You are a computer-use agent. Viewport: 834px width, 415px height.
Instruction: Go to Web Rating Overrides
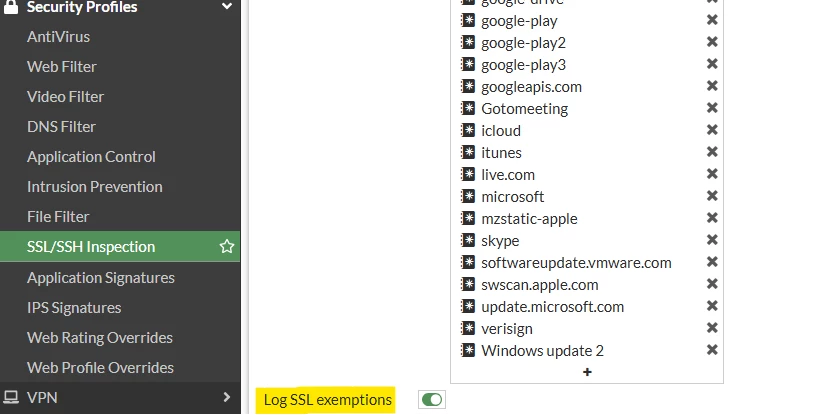click(x=100, y=338)
